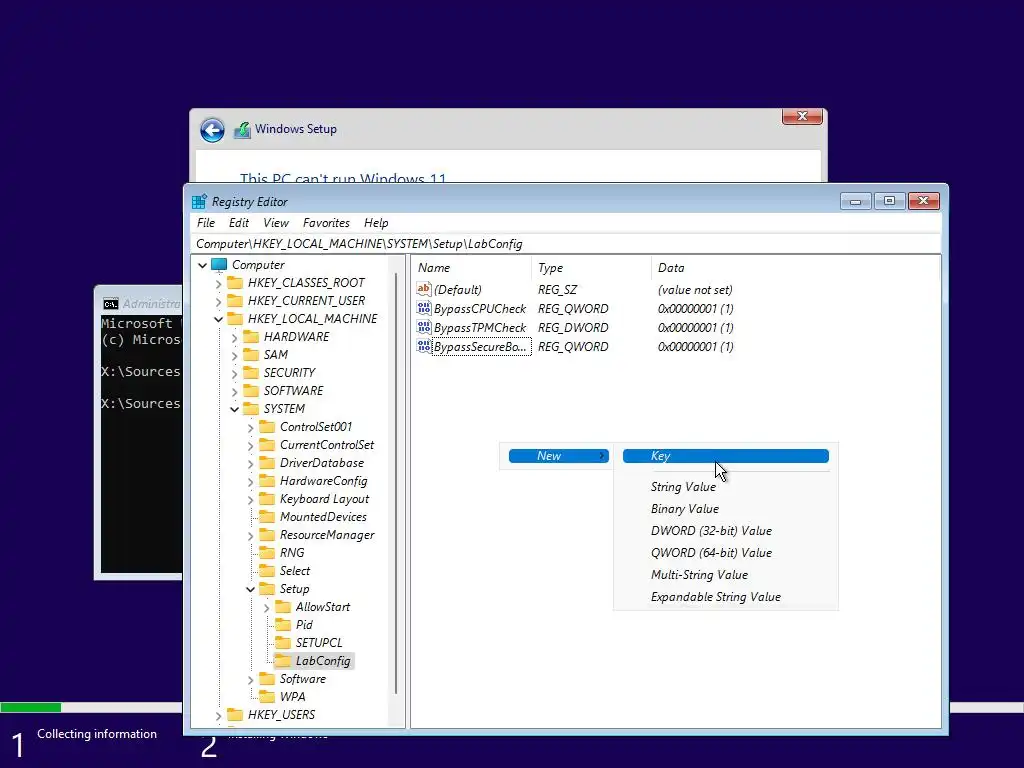Expand HKEY_CLASSES_ROOT tree node
The width and height of the screenshot is (1024, 768).
click(x=219, y=283)
